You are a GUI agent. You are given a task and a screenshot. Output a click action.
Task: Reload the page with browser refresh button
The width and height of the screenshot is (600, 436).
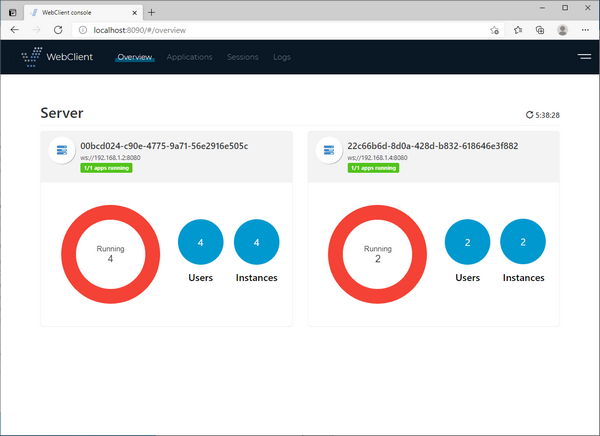pos(59,30)
